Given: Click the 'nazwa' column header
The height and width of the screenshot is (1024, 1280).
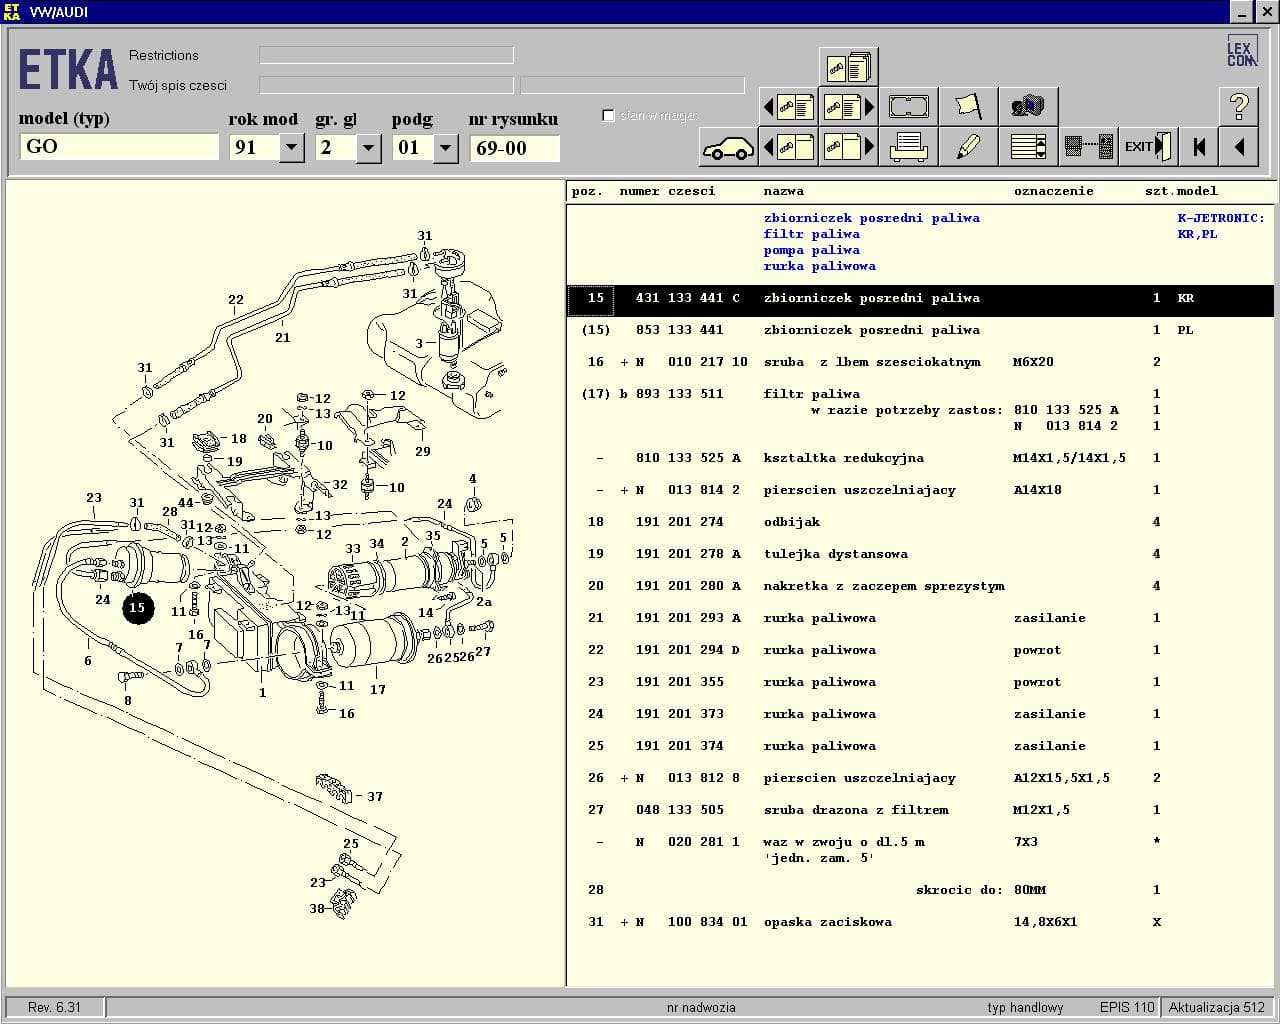Looking at the screenshot, I should (783, 191).
